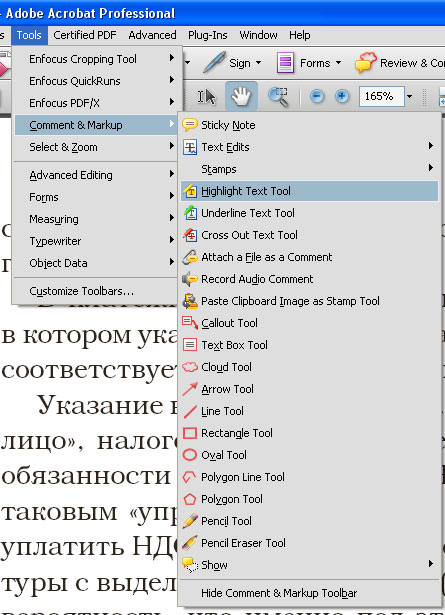Open the Certified PDF menu
This screenshot has height=615, width=445.
[85, 35]
